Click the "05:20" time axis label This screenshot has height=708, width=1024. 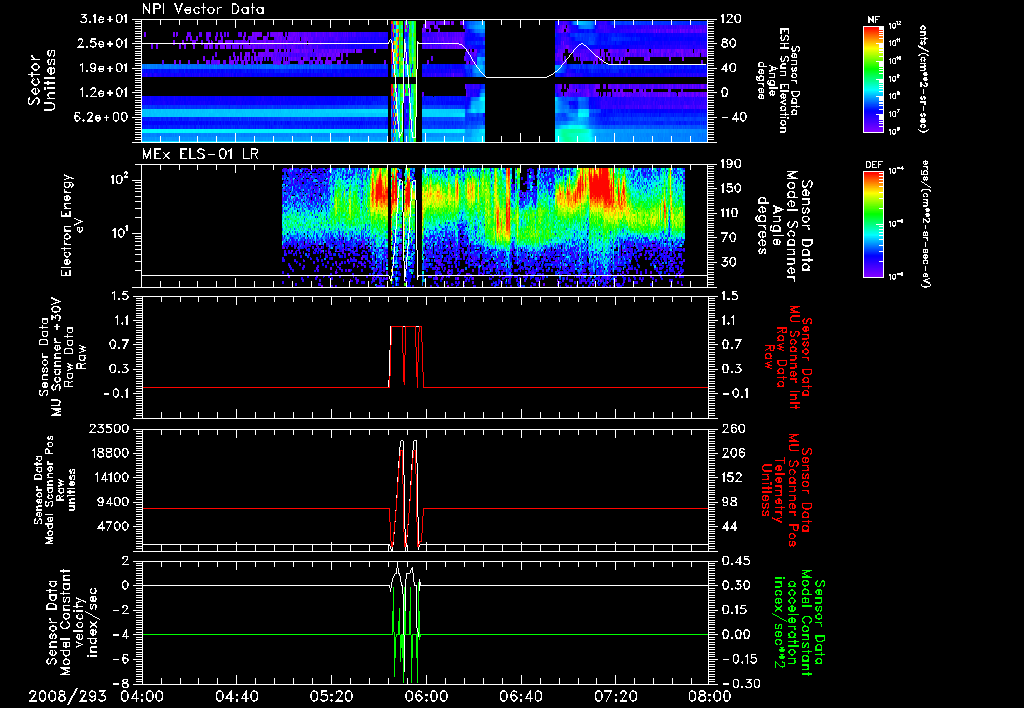click(332, 696)
